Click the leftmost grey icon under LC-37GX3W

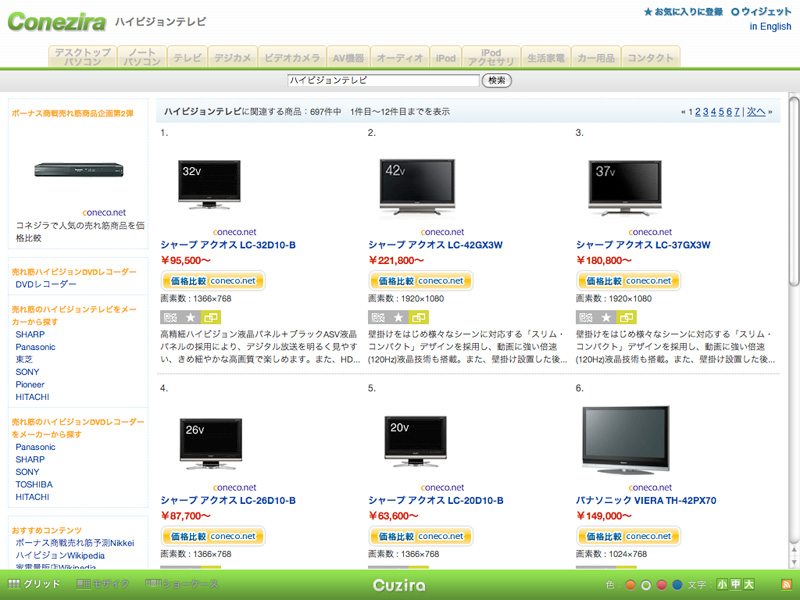click(x=584, y=317)
